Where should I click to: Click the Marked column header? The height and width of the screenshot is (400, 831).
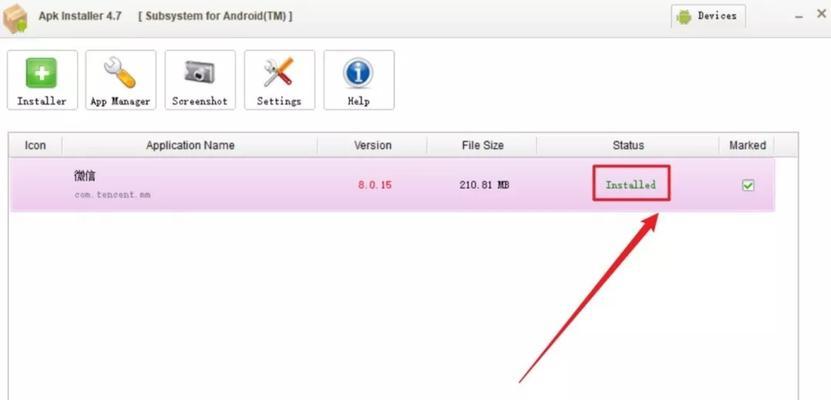tap(747, 145)
